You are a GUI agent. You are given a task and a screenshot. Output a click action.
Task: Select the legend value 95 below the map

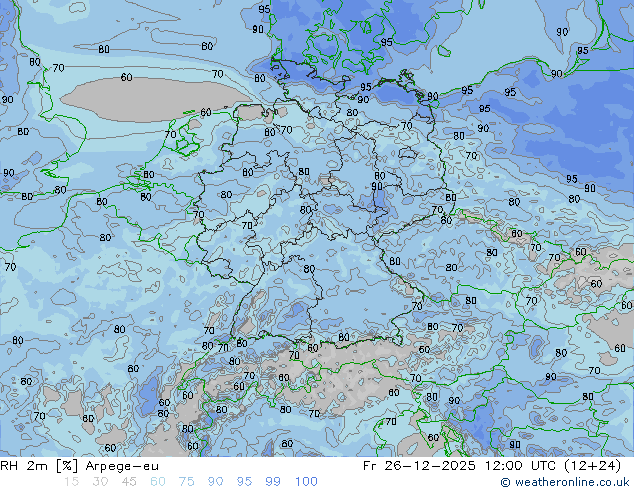pos(244,482)
